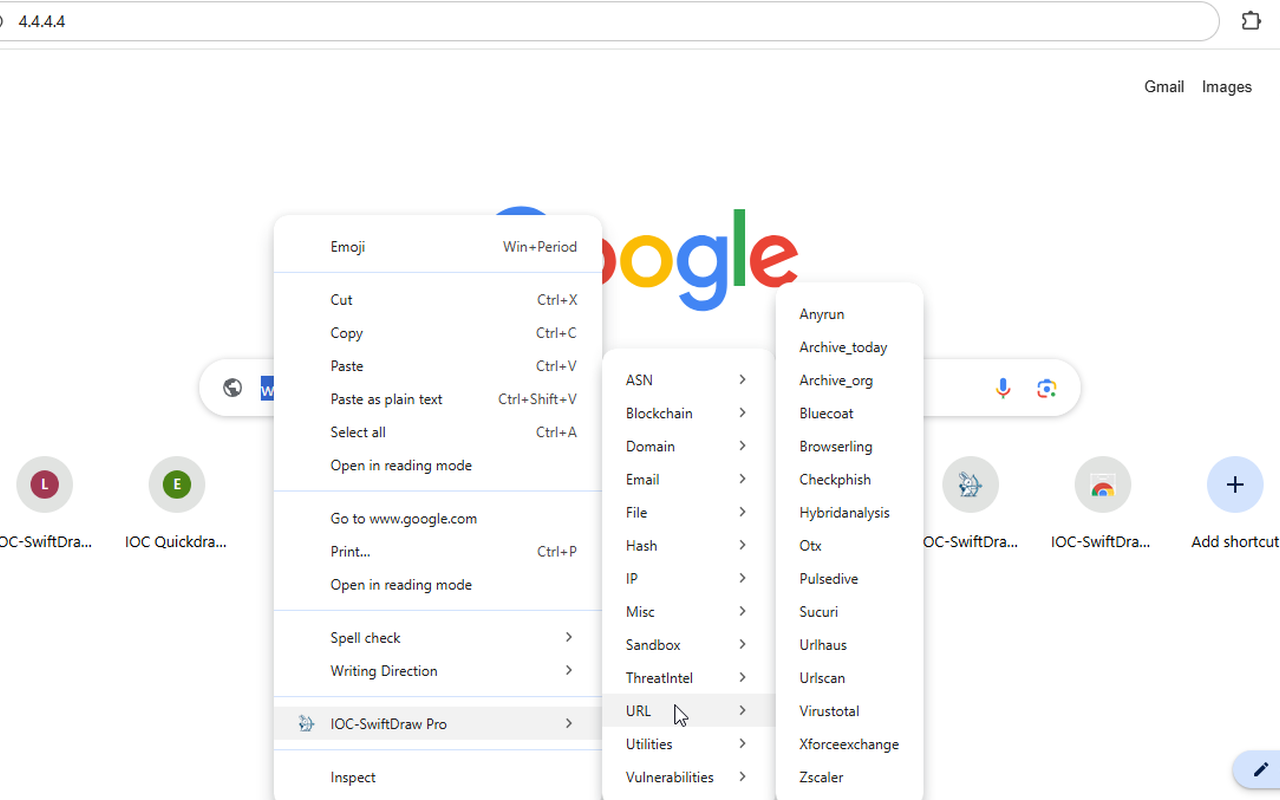This screenshot has width=1280, height=800.
Task: Choose Select all in context menu
Action: point(438,432)
